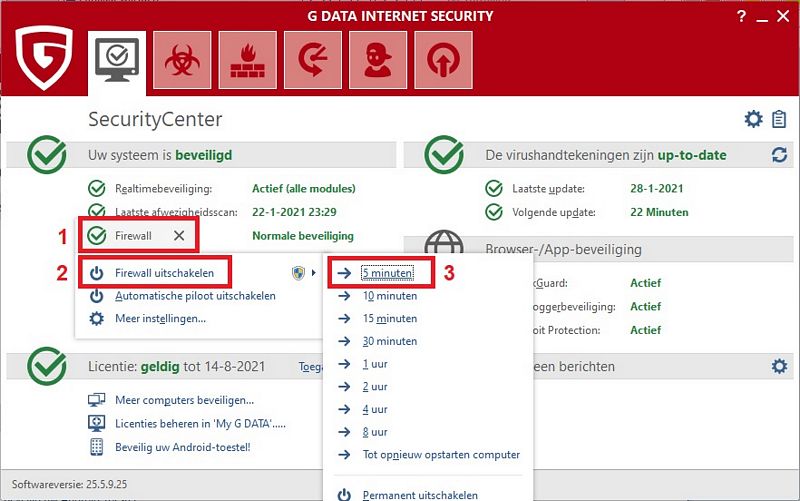
Task: Click the green check beside virushandtekeningen status
Action: tap(444, 155)
